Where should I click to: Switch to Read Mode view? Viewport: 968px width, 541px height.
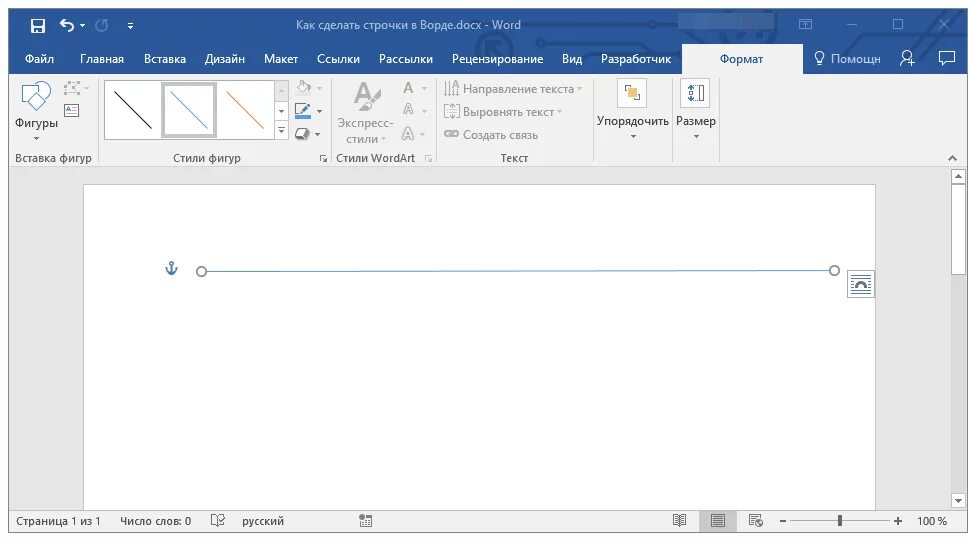[x=680, y=521]
